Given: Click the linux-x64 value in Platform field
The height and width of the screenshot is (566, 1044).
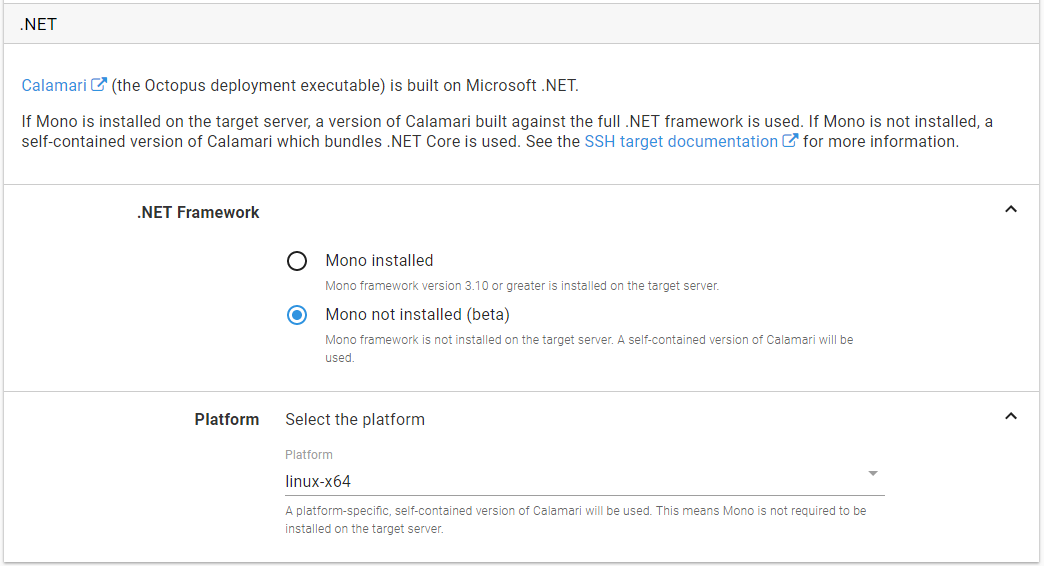Looking at the screenshot, I should coord(319,481).
